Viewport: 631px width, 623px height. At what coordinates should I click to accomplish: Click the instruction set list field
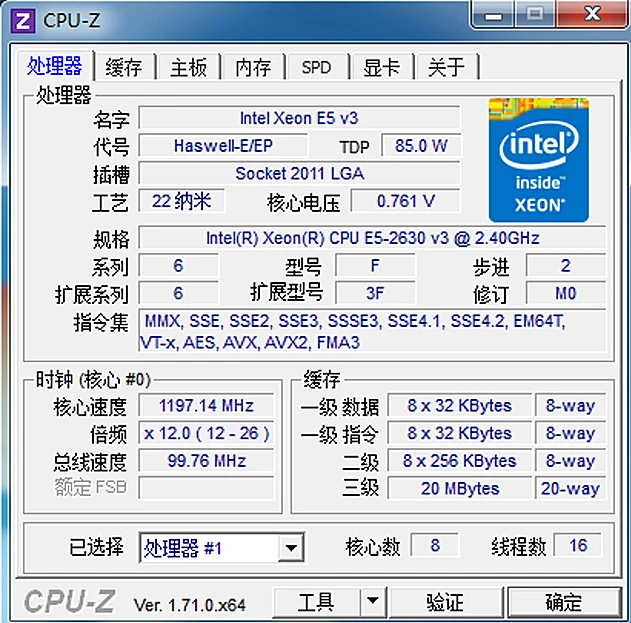click(372, 331)
